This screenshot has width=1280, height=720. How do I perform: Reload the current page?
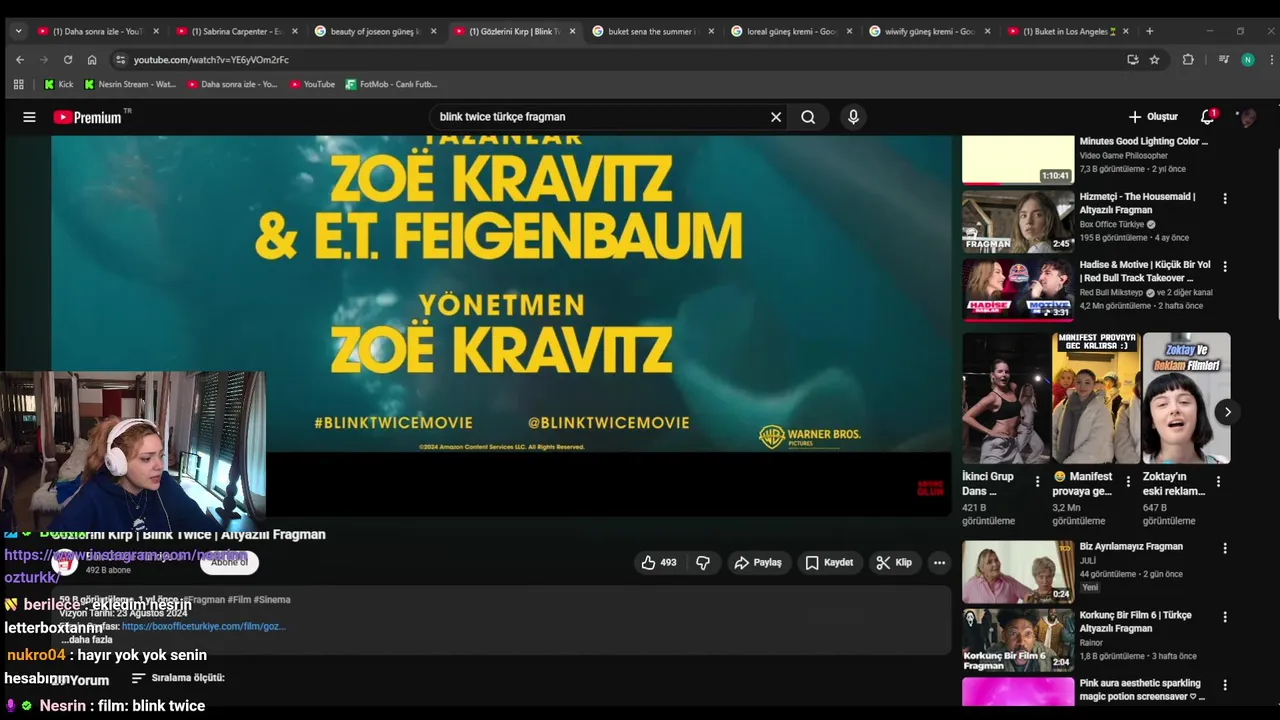(x=67, y=60)
